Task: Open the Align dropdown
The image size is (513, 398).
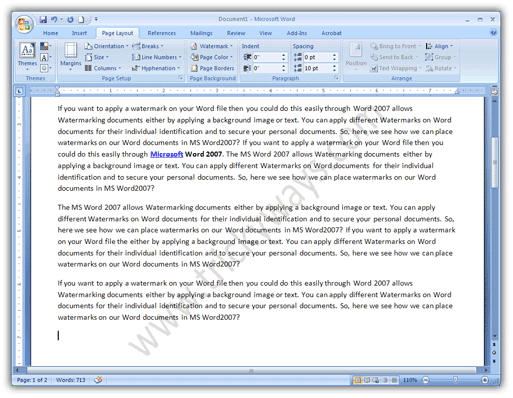Action: (x=439, y=46)
